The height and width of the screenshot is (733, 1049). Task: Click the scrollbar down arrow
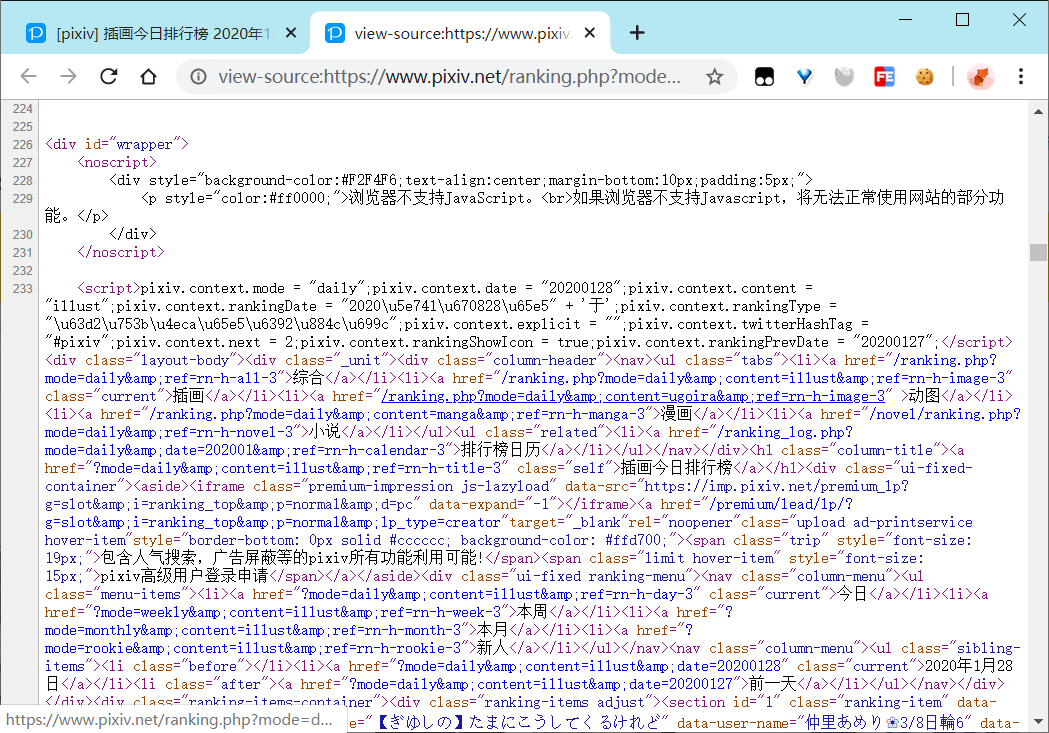[1038, 722]
